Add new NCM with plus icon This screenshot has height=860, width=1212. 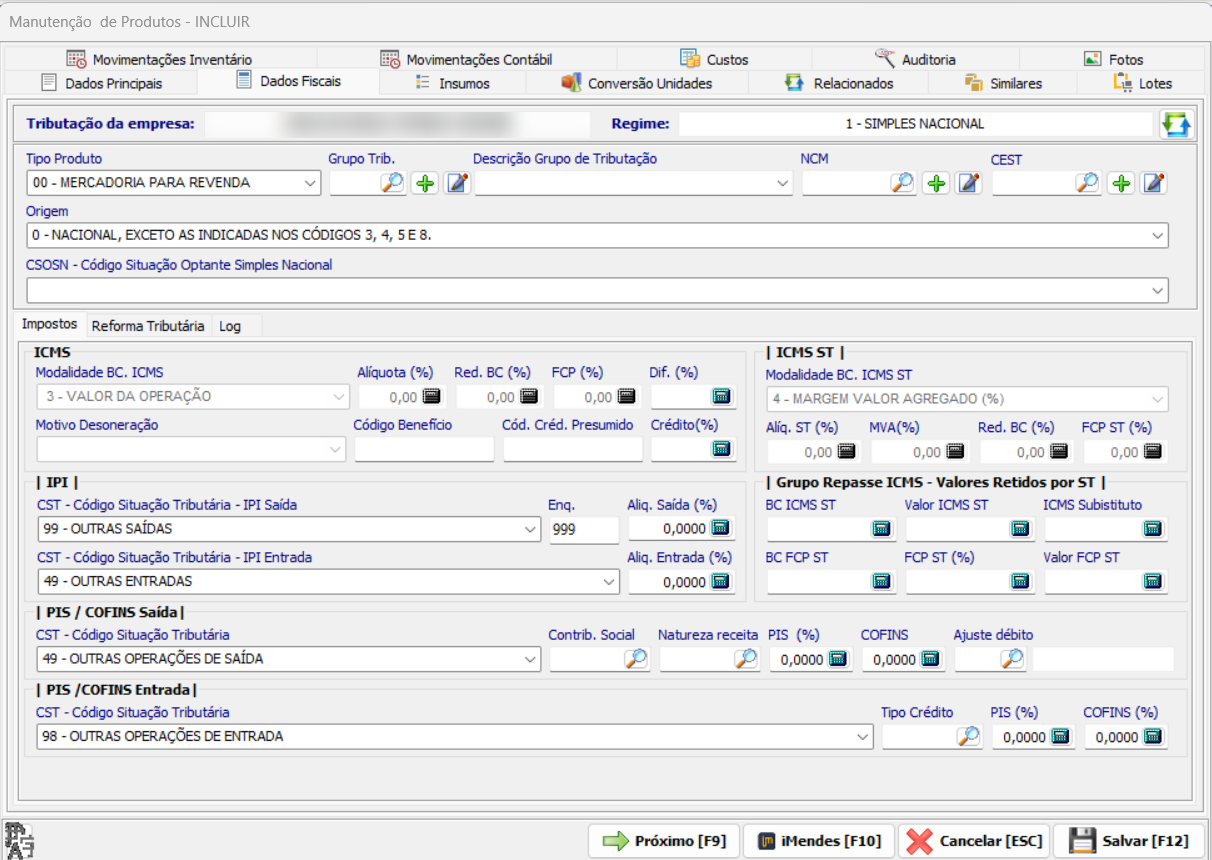(x=936, y=183)
